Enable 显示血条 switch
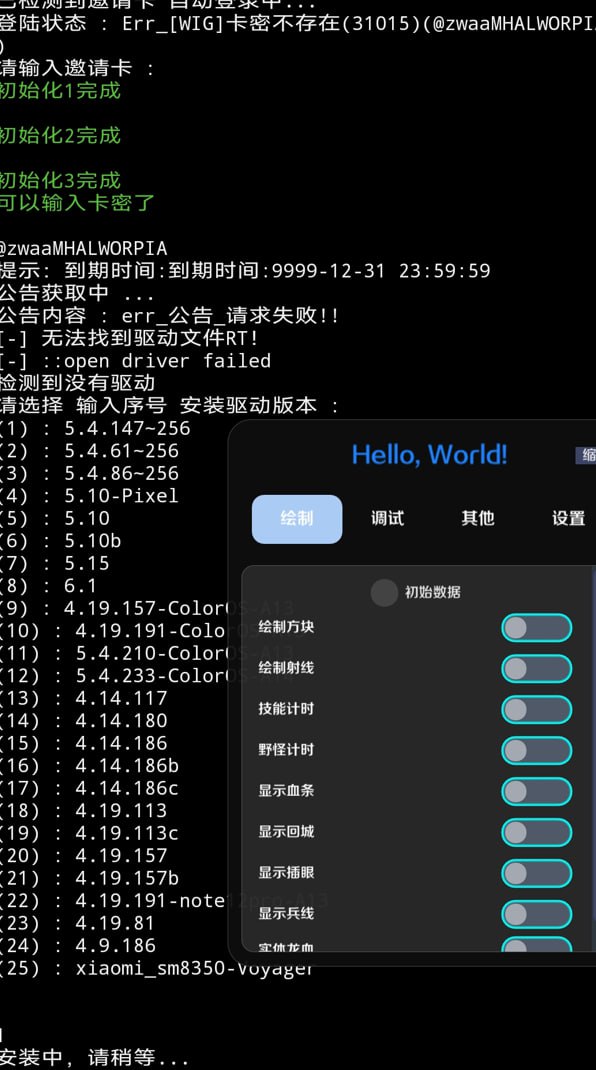 click(x=537, y=792)
